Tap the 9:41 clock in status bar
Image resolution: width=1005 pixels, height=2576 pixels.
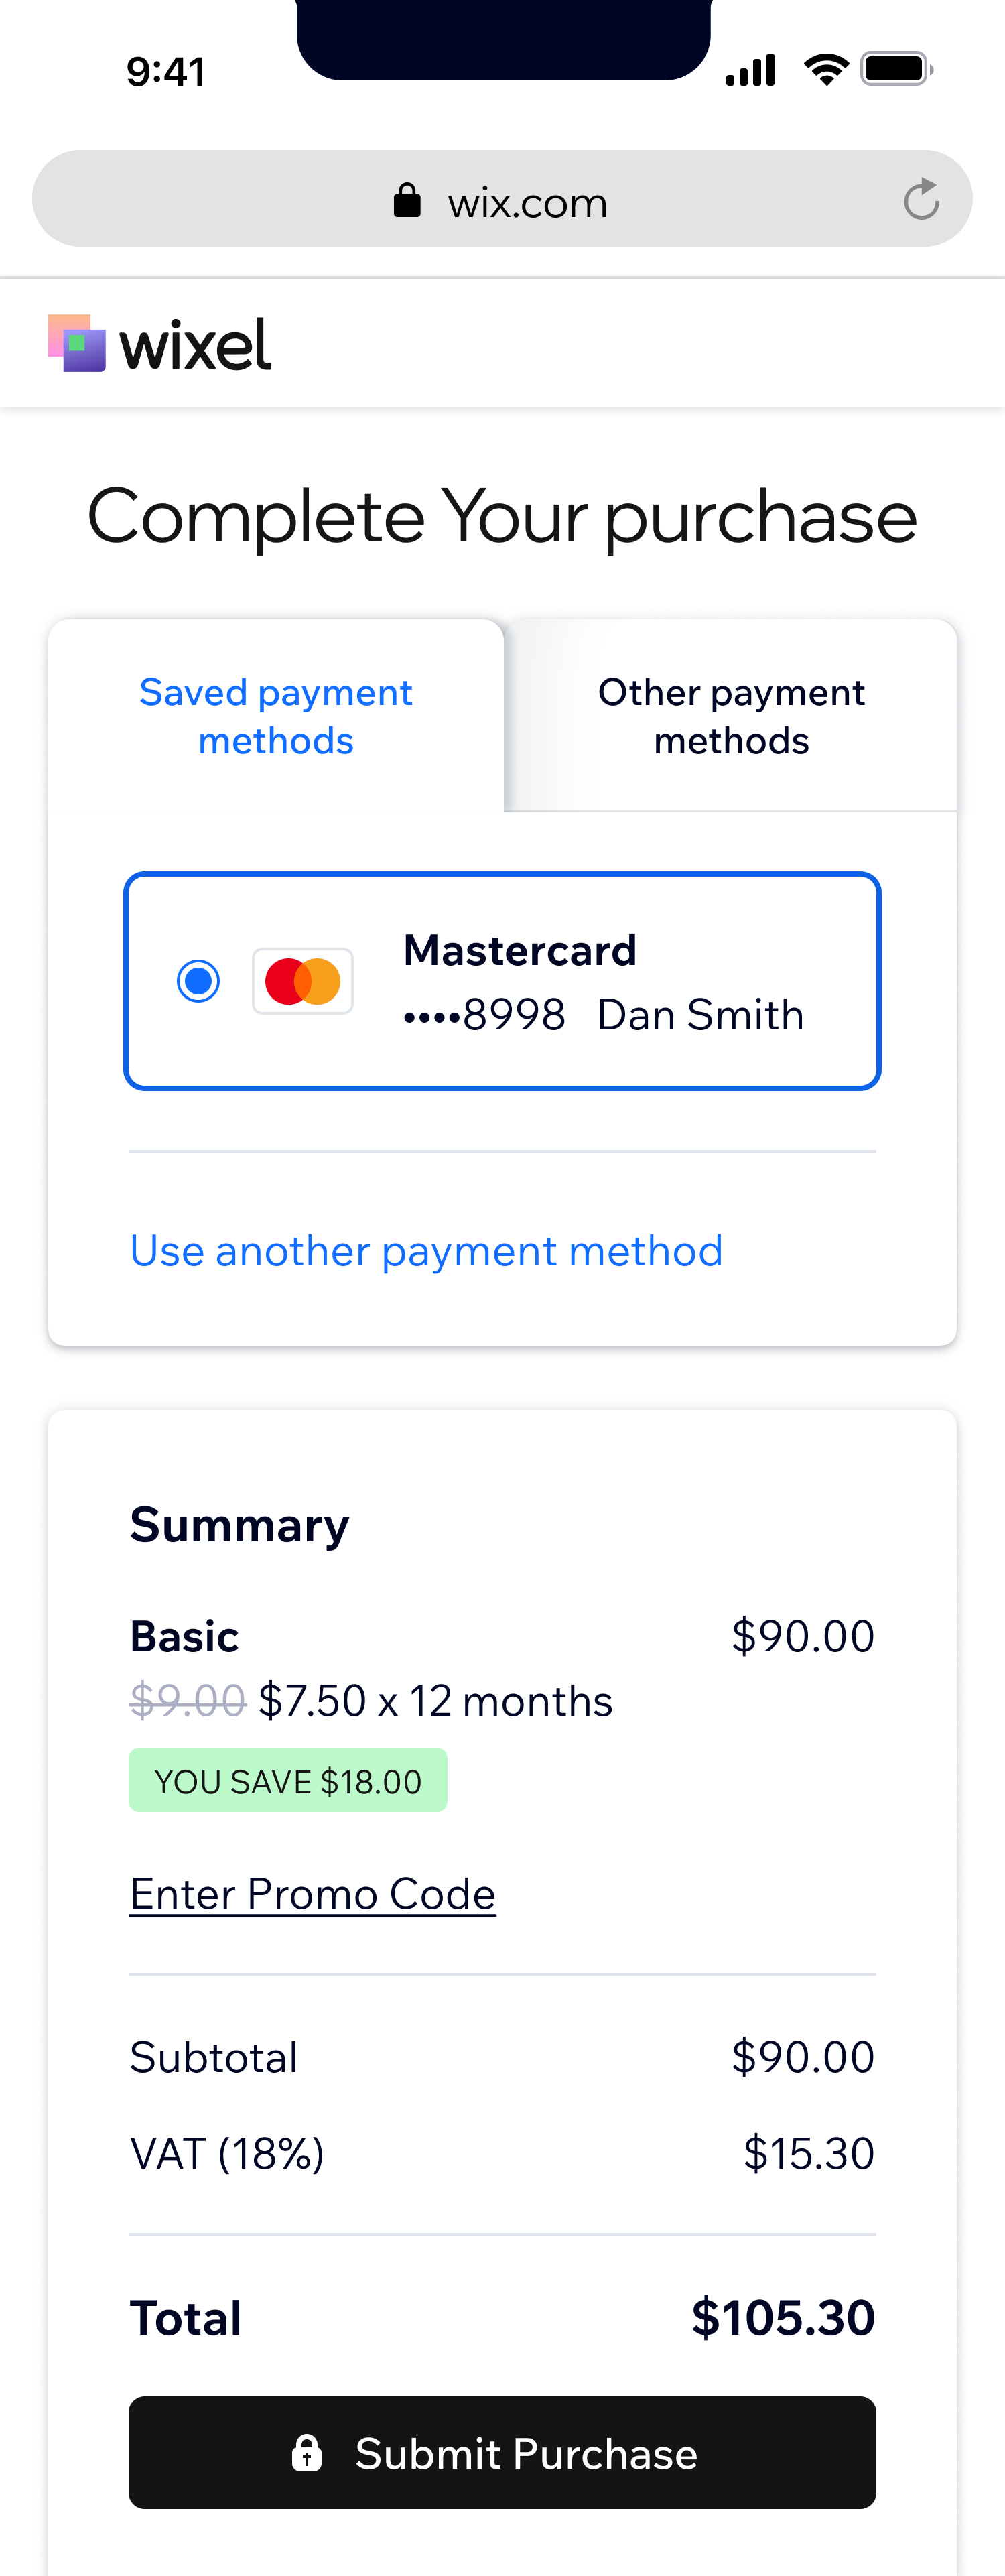tap(166, 71)
